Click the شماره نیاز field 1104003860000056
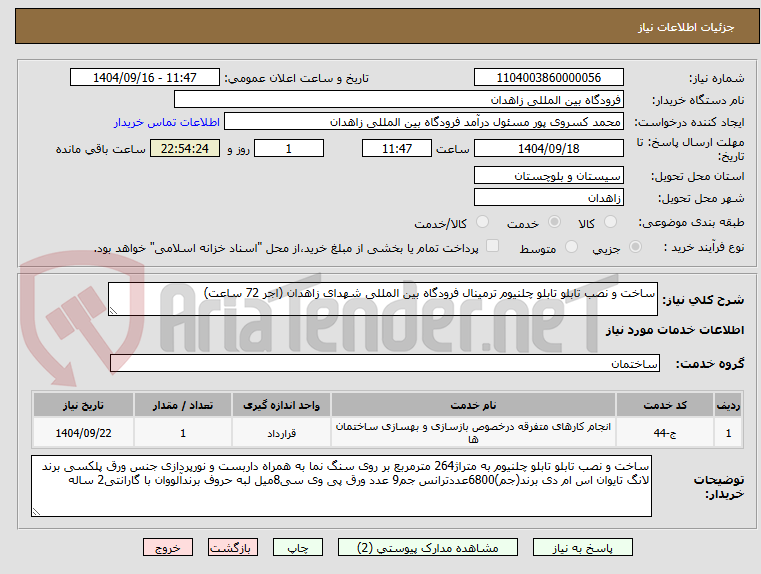This screenshot has width=761, height=574. coord(548,78)
